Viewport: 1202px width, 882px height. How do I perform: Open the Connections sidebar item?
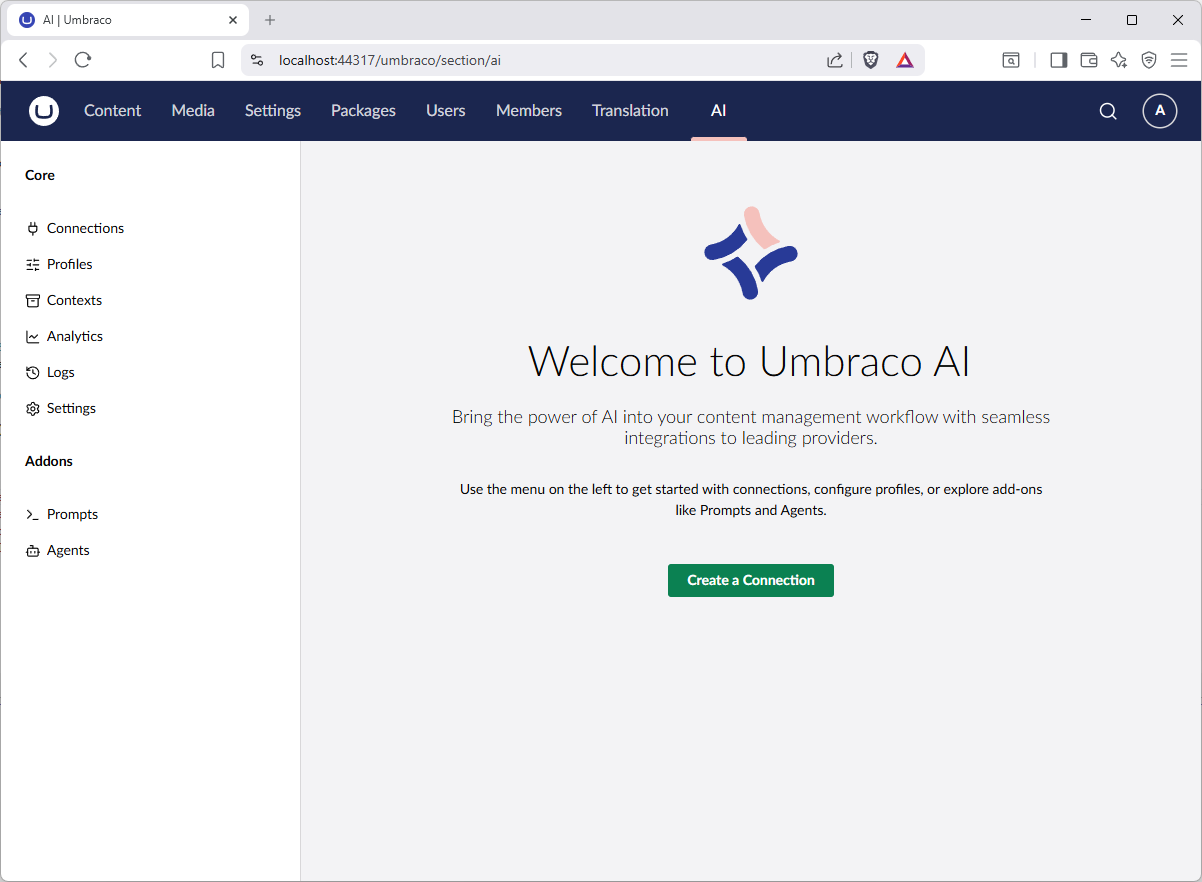[85, 228]
